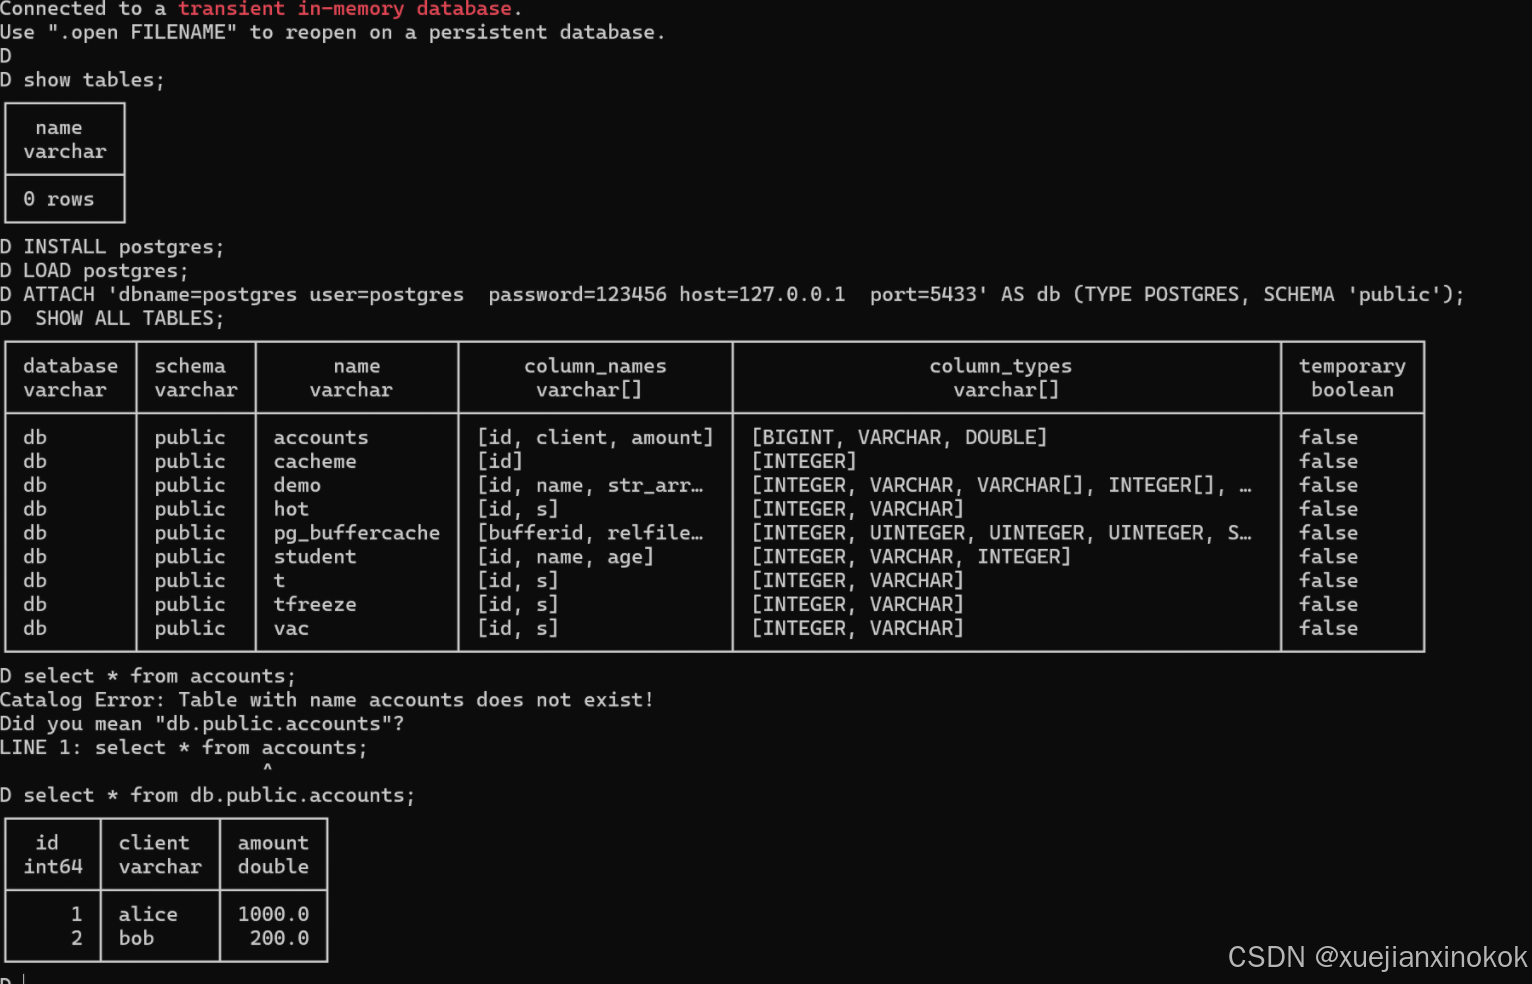Click the 'int64' type label under id
Viewport: 1532px width, 984px height.
tap(53, 867)
